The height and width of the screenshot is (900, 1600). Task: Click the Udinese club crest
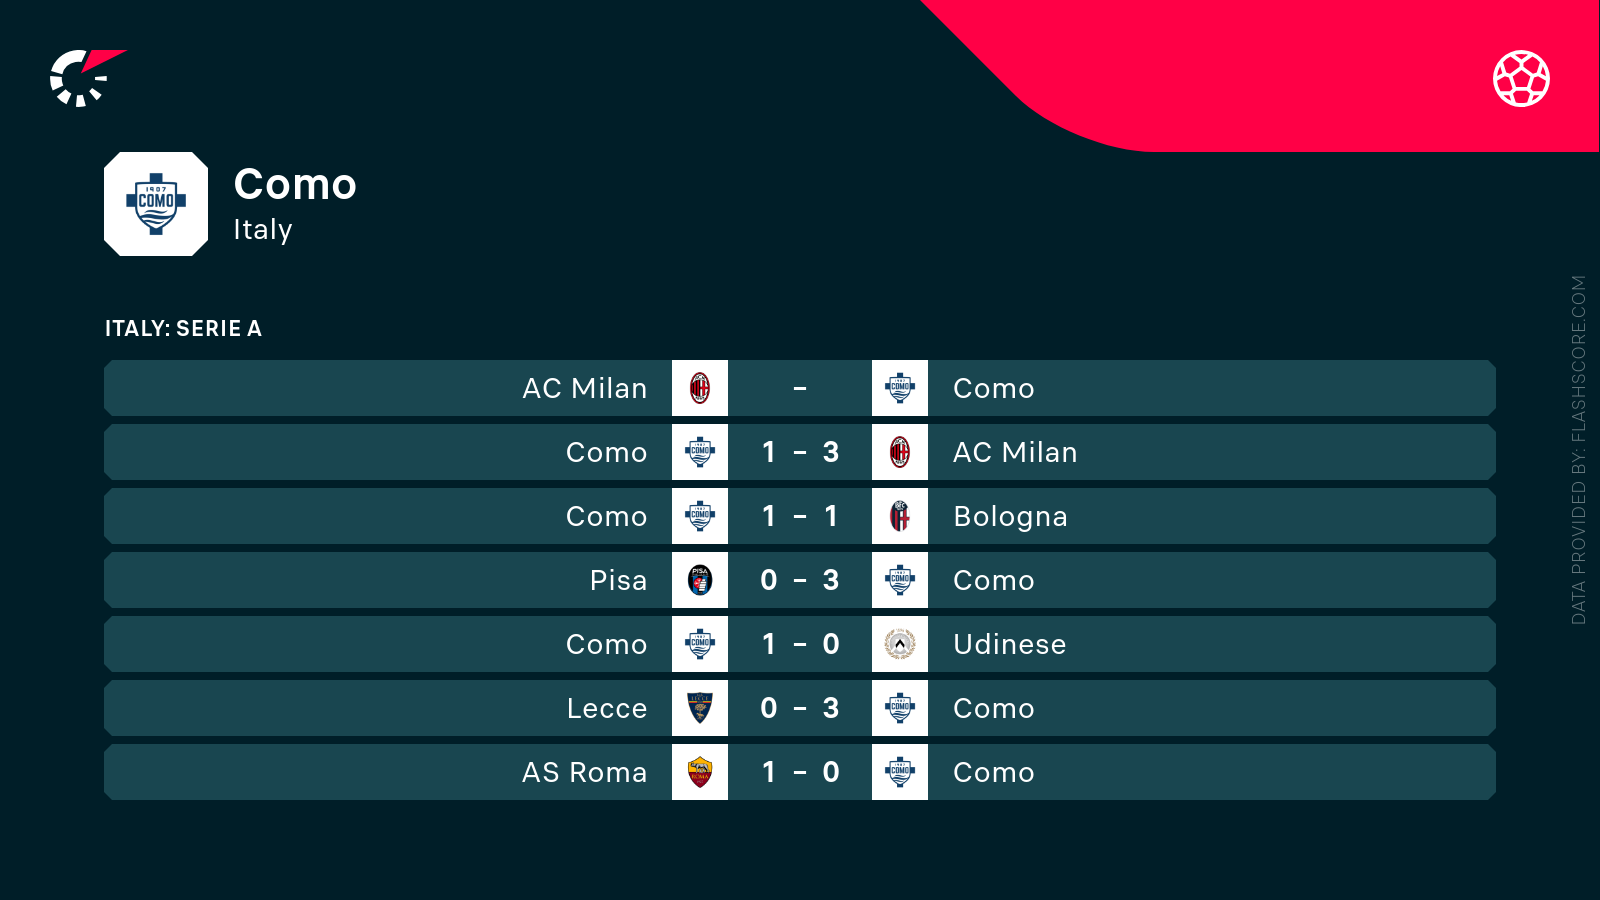click(x=900, y=644)
